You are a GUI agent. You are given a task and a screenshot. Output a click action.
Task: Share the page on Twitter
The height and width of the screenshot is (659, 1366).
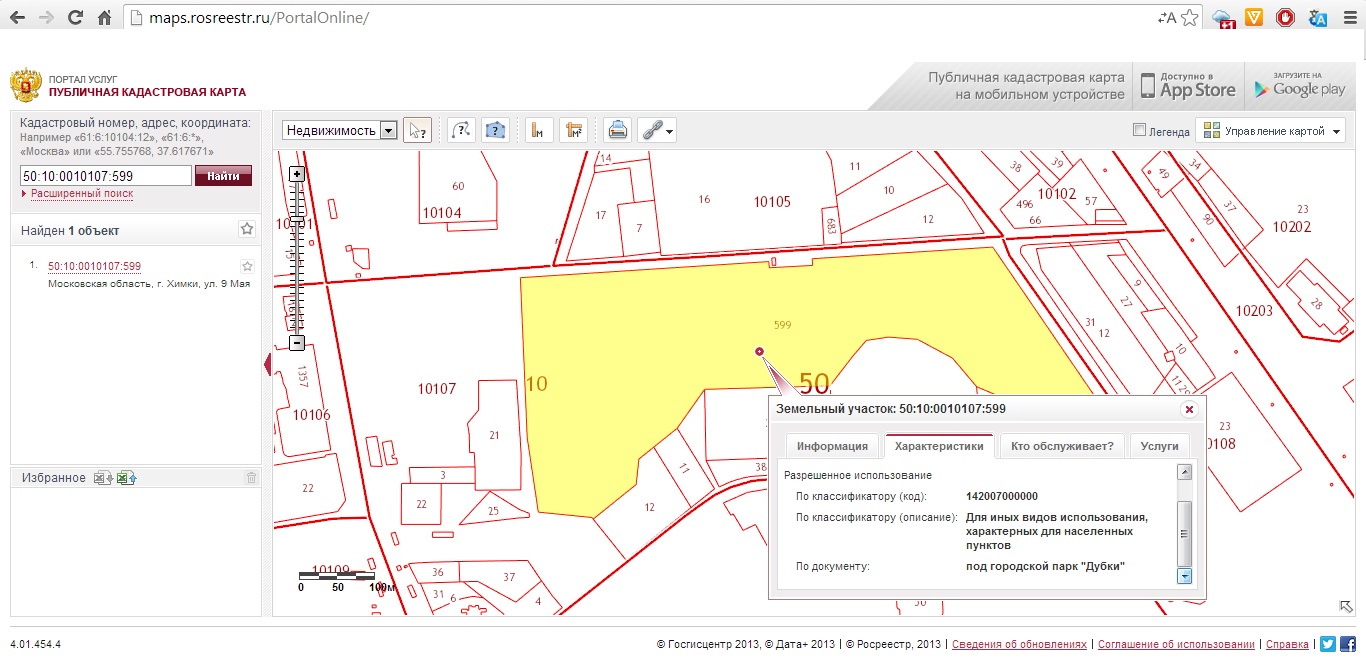point(1328,644)
